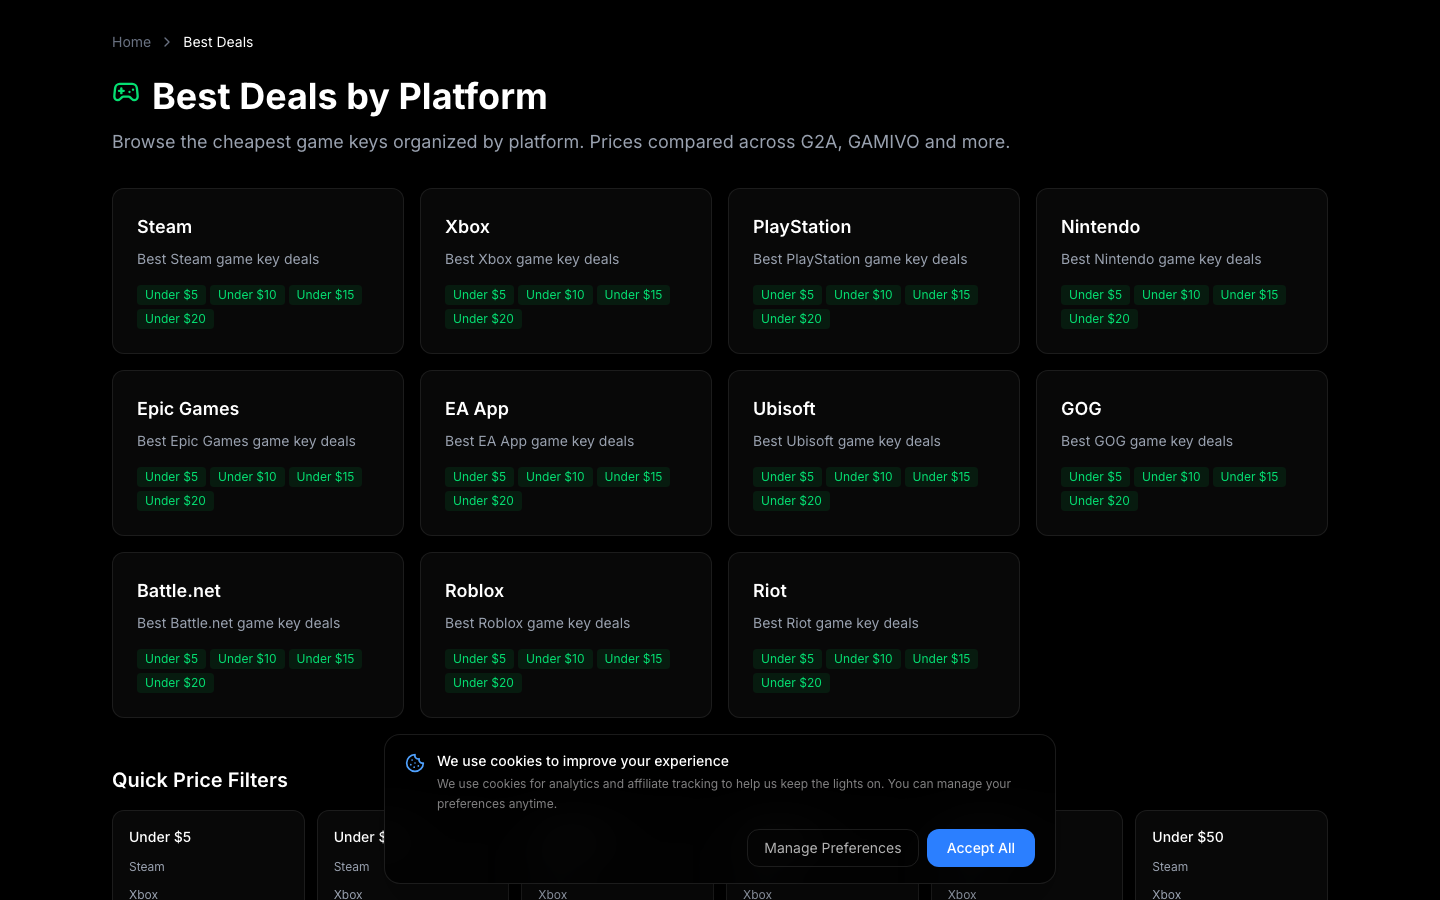Click the Under $50 quick filter heading
The height and width of the screenshot is (900, 1440).
click(x=1188, y=837)
